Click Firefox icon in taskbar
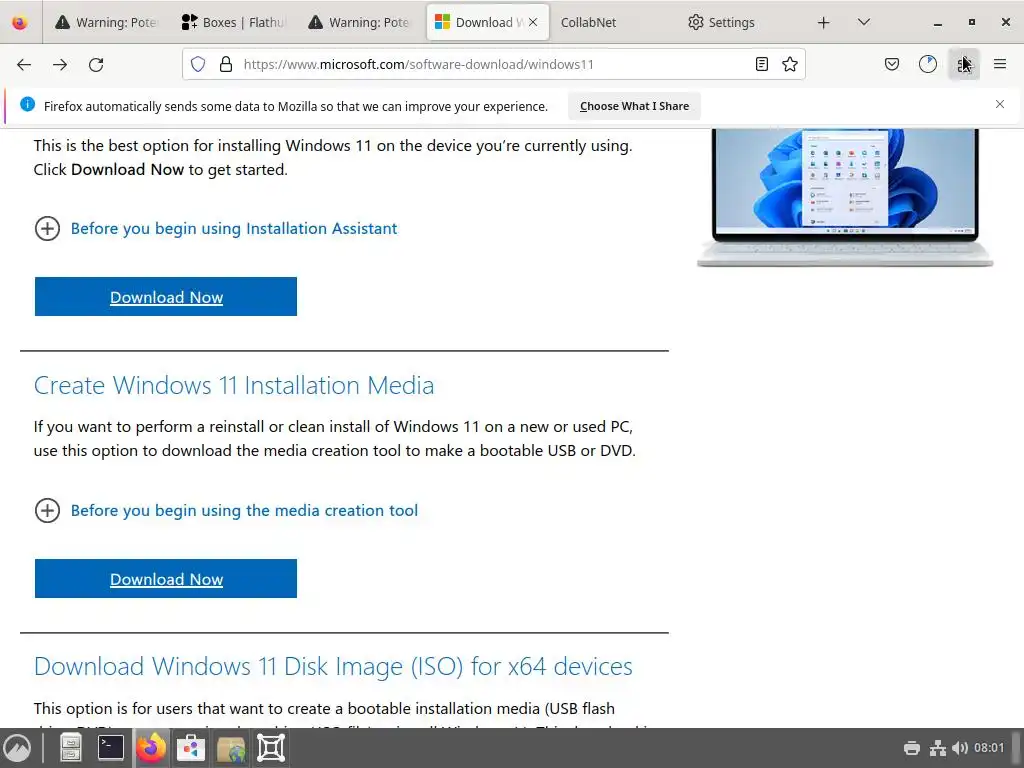1024x768 pixels. pos(151,748)
